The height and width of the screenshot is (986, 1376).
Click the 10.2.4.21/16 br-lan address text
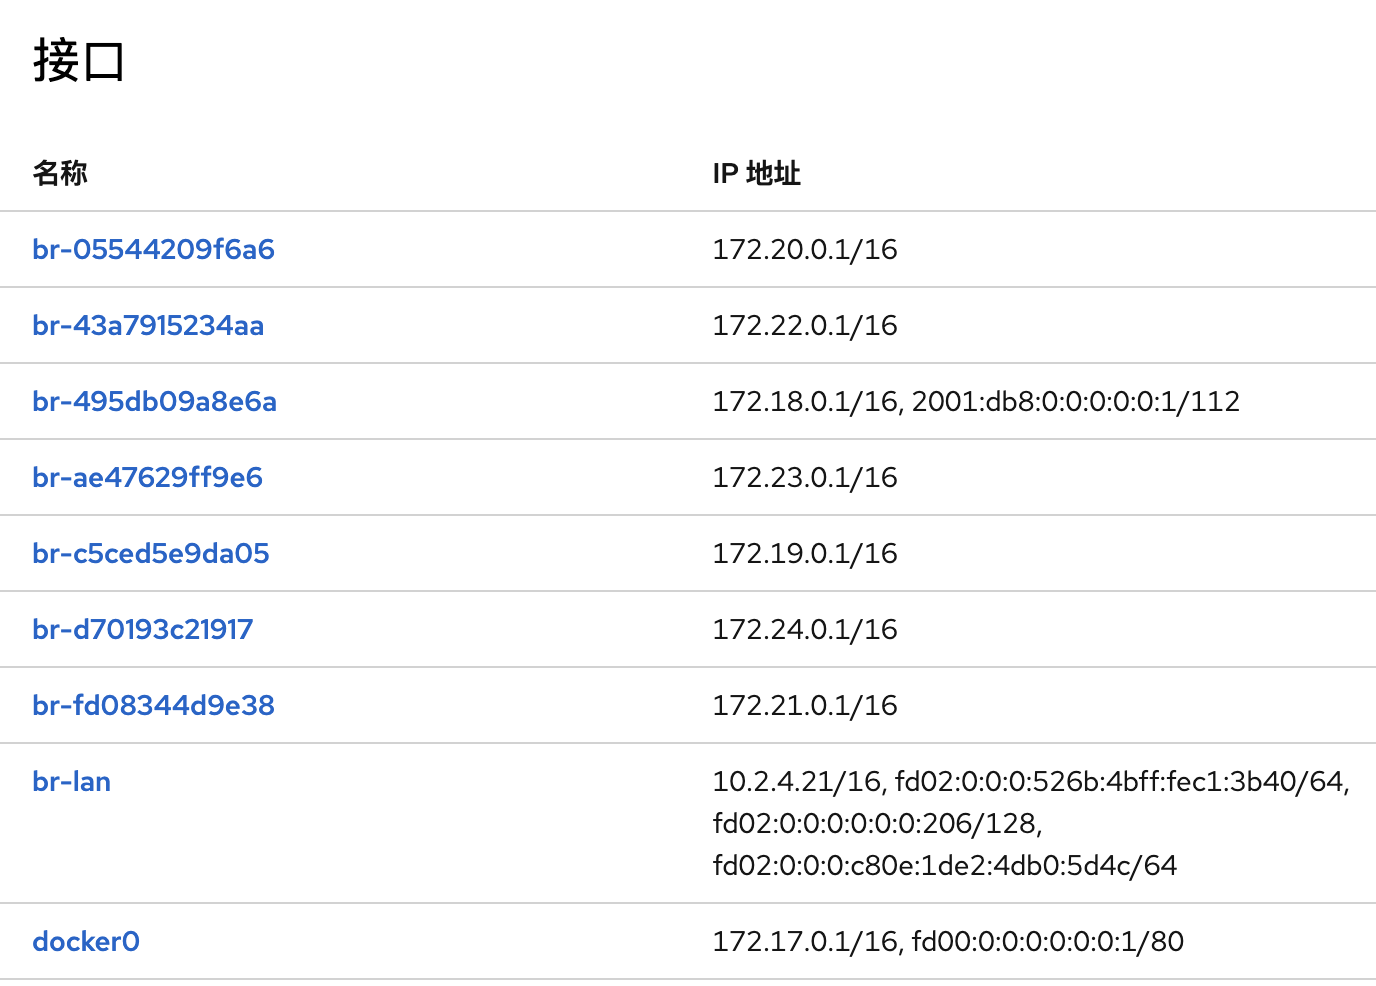(798, 781)
